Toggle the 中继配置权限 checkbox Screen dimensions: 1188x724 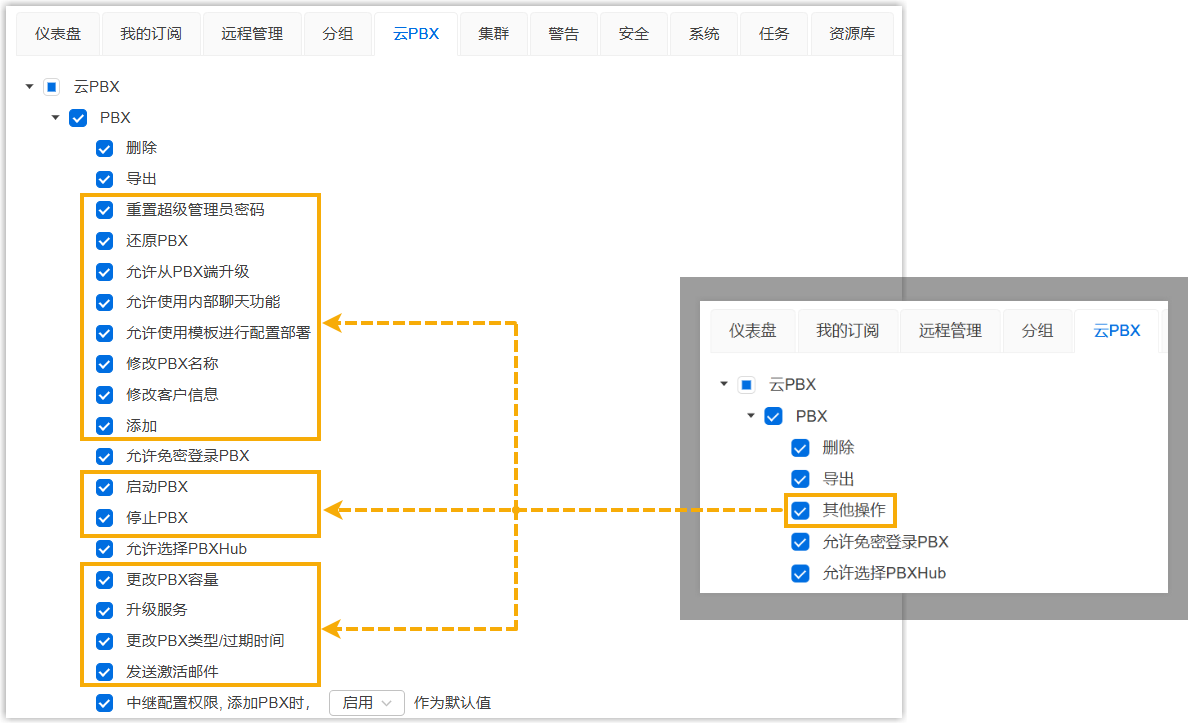tap(104, 703)
